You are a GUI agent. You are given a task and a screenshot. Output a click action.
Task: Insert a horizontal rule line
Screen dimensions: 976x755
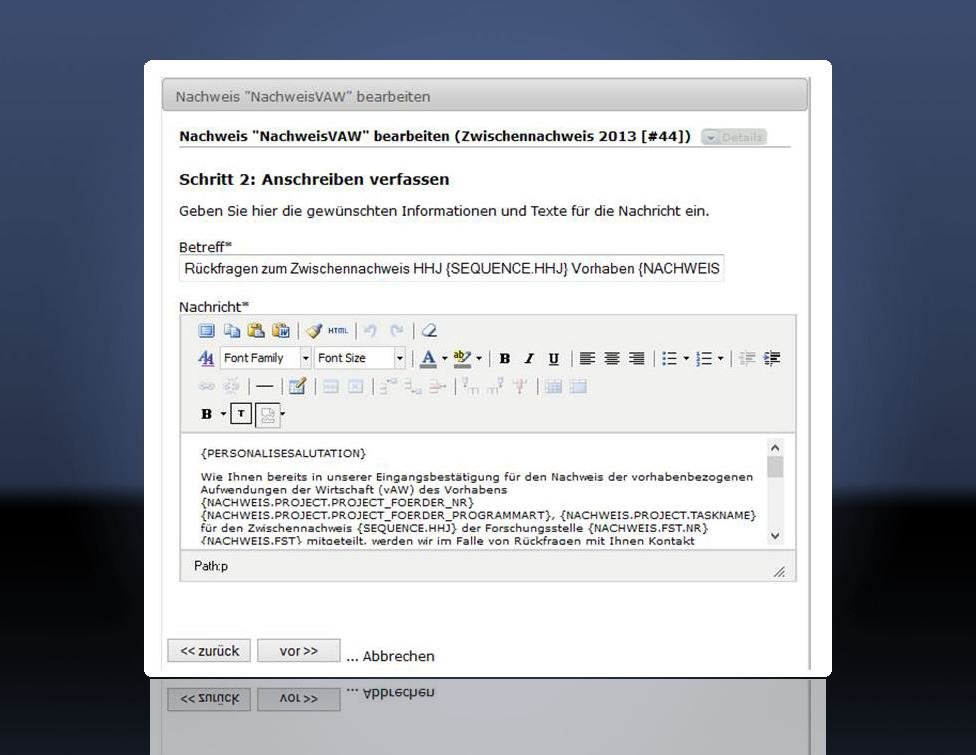265,387
